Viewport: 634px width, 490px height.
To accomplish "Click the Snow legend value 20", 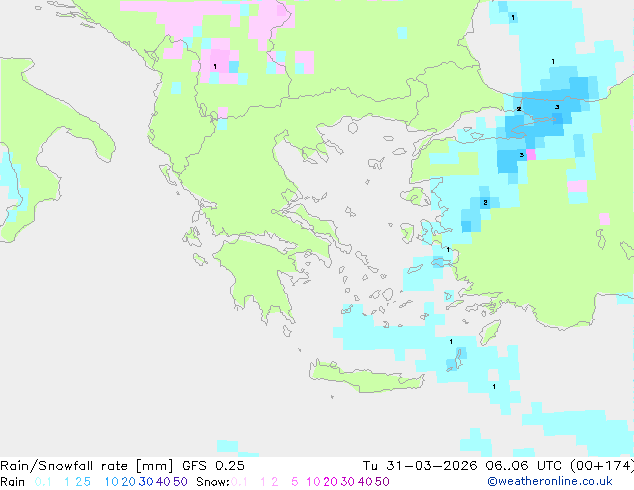I will [330, 482].
